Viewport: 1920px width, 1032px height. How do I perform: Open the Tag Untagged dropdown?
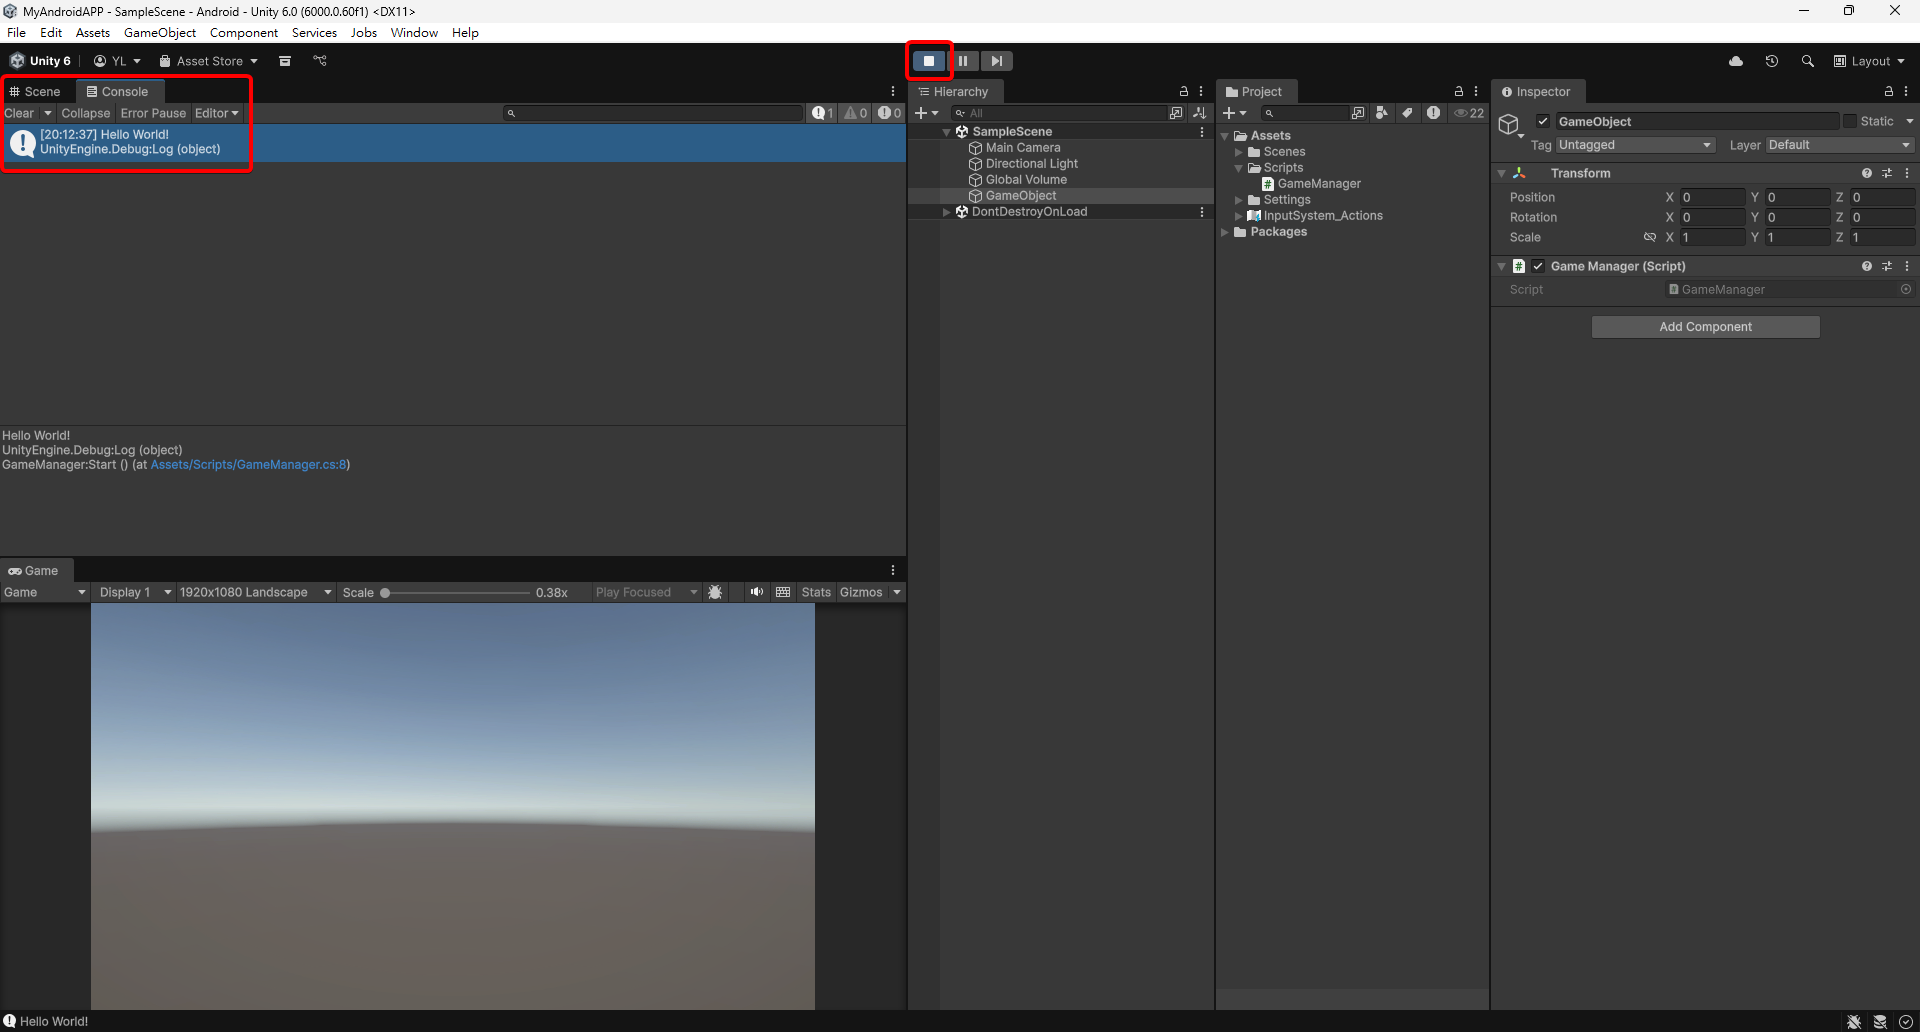tap(1635, 145)
